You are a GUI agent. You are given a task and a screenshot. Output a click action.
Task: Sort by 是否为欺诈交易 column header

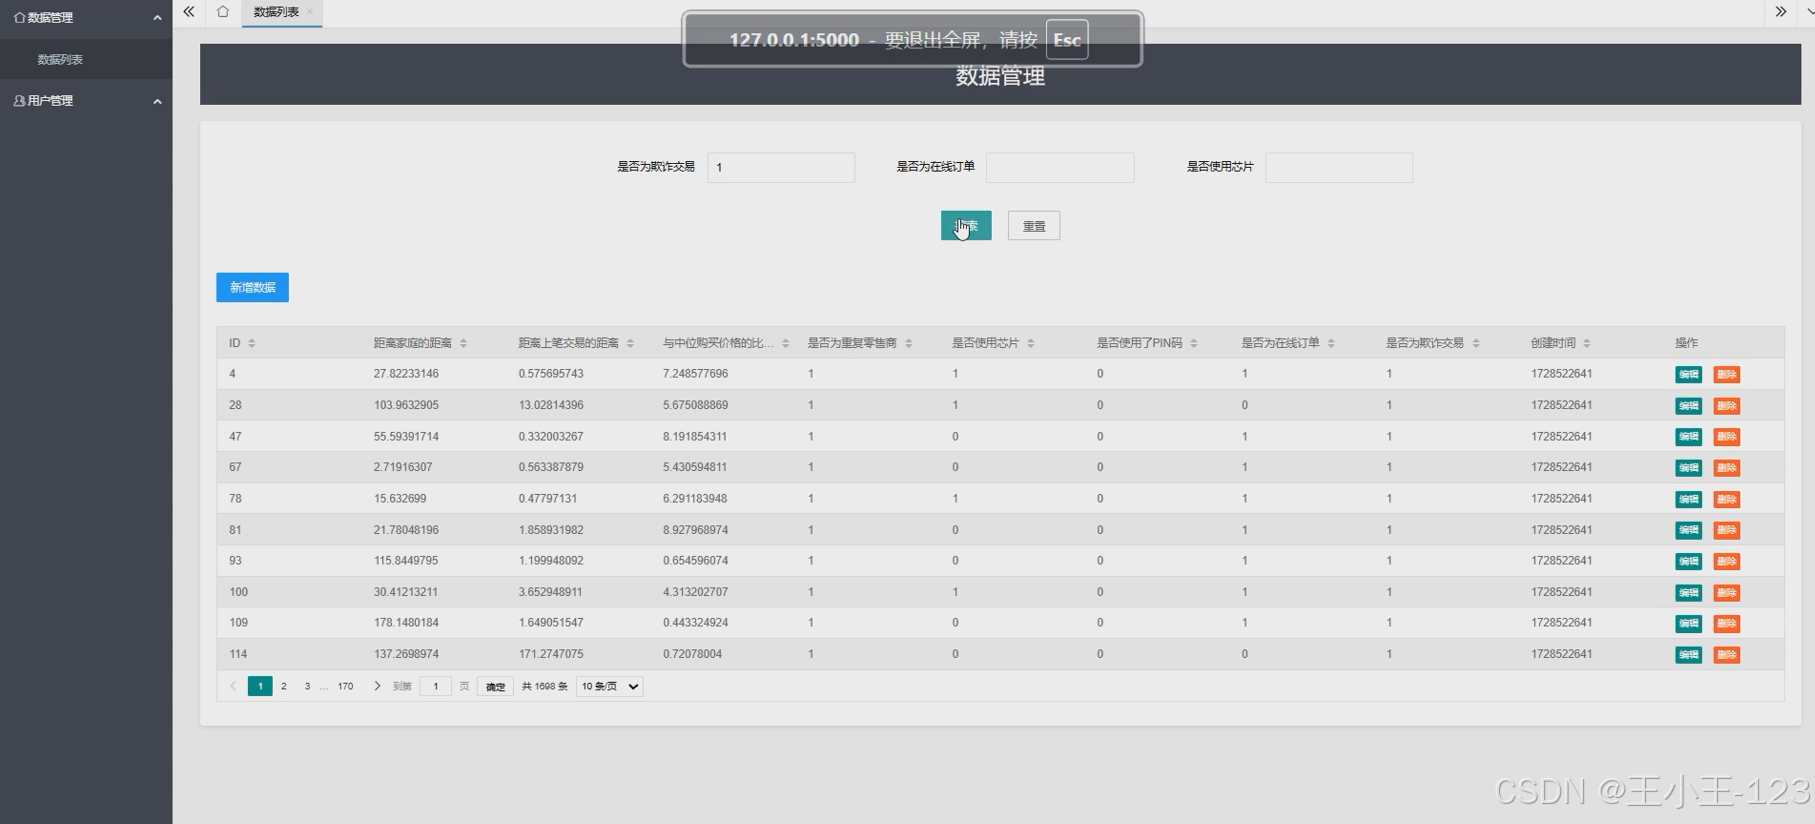(1475, 343)
